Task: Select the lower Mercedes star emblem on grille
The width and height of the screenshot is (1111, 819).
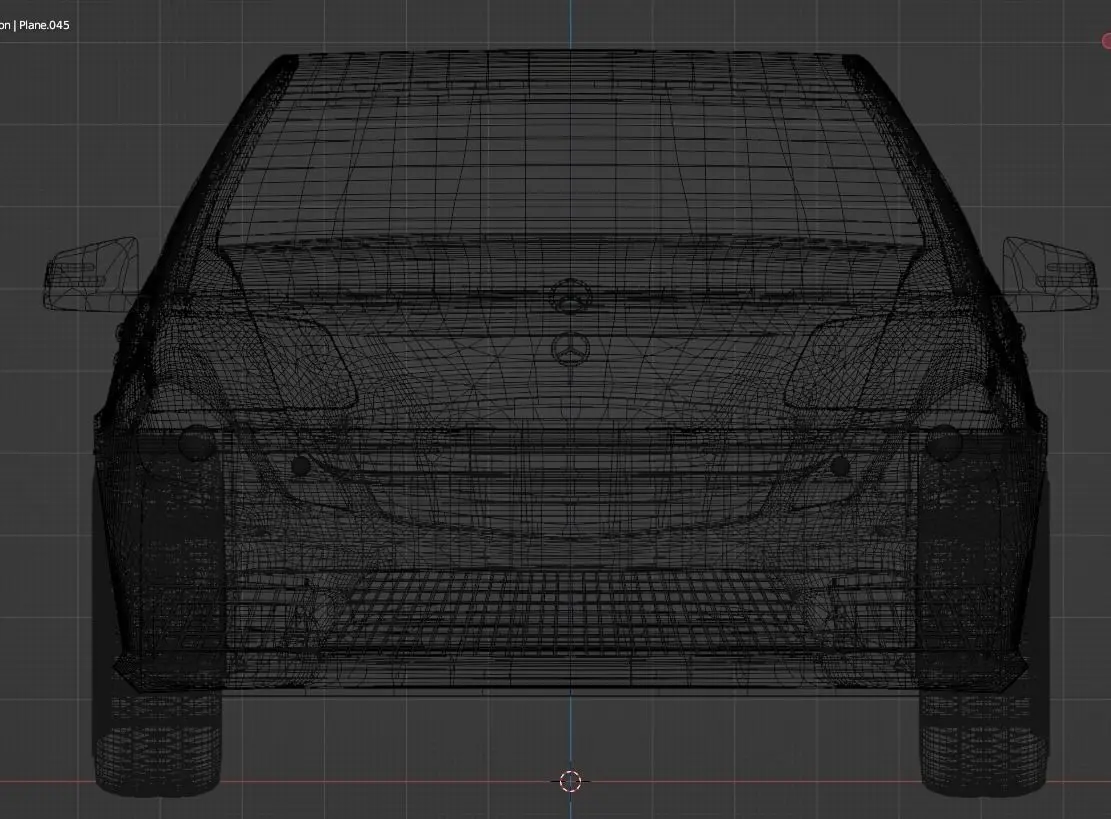Action: (570, 348)
